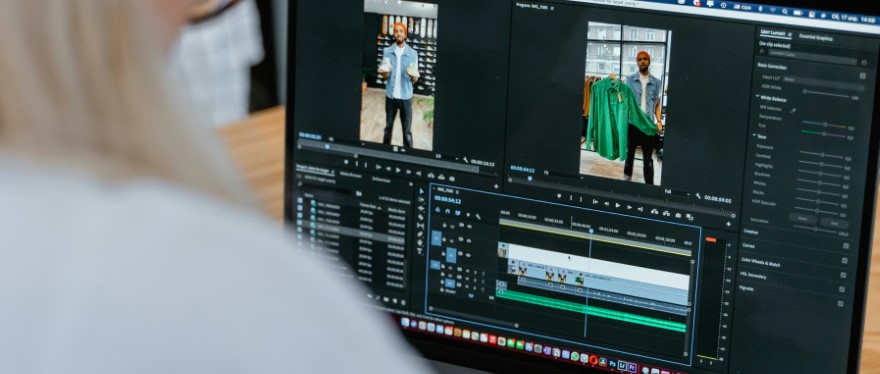Collapse the White Balance section
The height and width of the screenshot is (374, 880).
(757, 97)
